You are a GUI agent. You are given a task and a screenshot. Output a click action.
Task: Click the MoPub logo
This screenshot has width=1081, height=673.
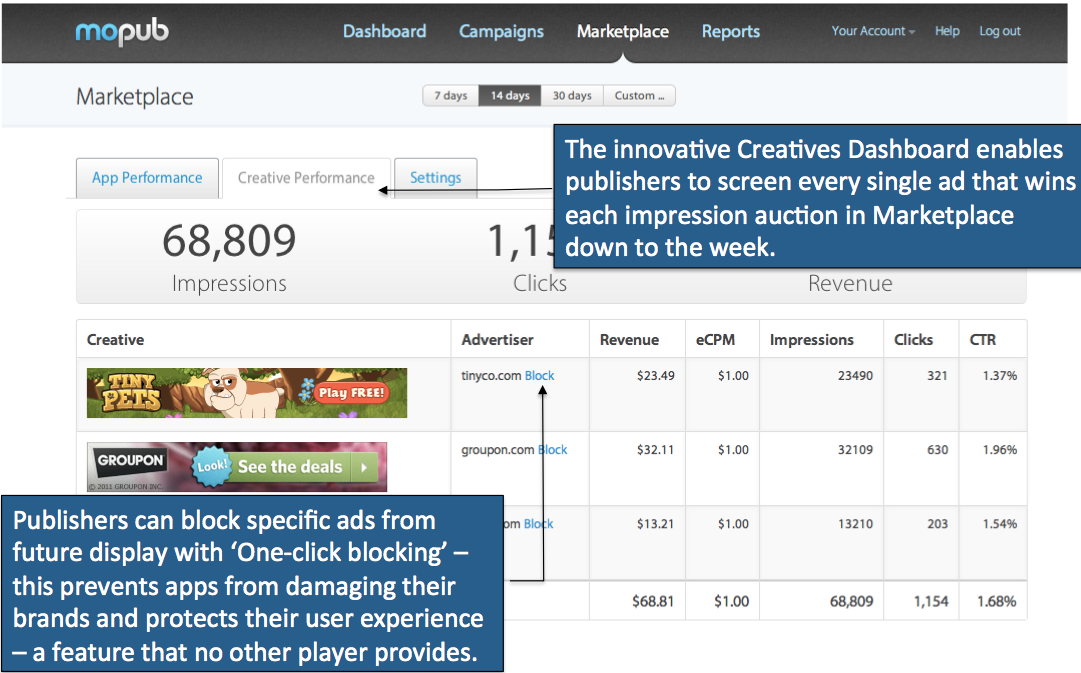[122, 32]
